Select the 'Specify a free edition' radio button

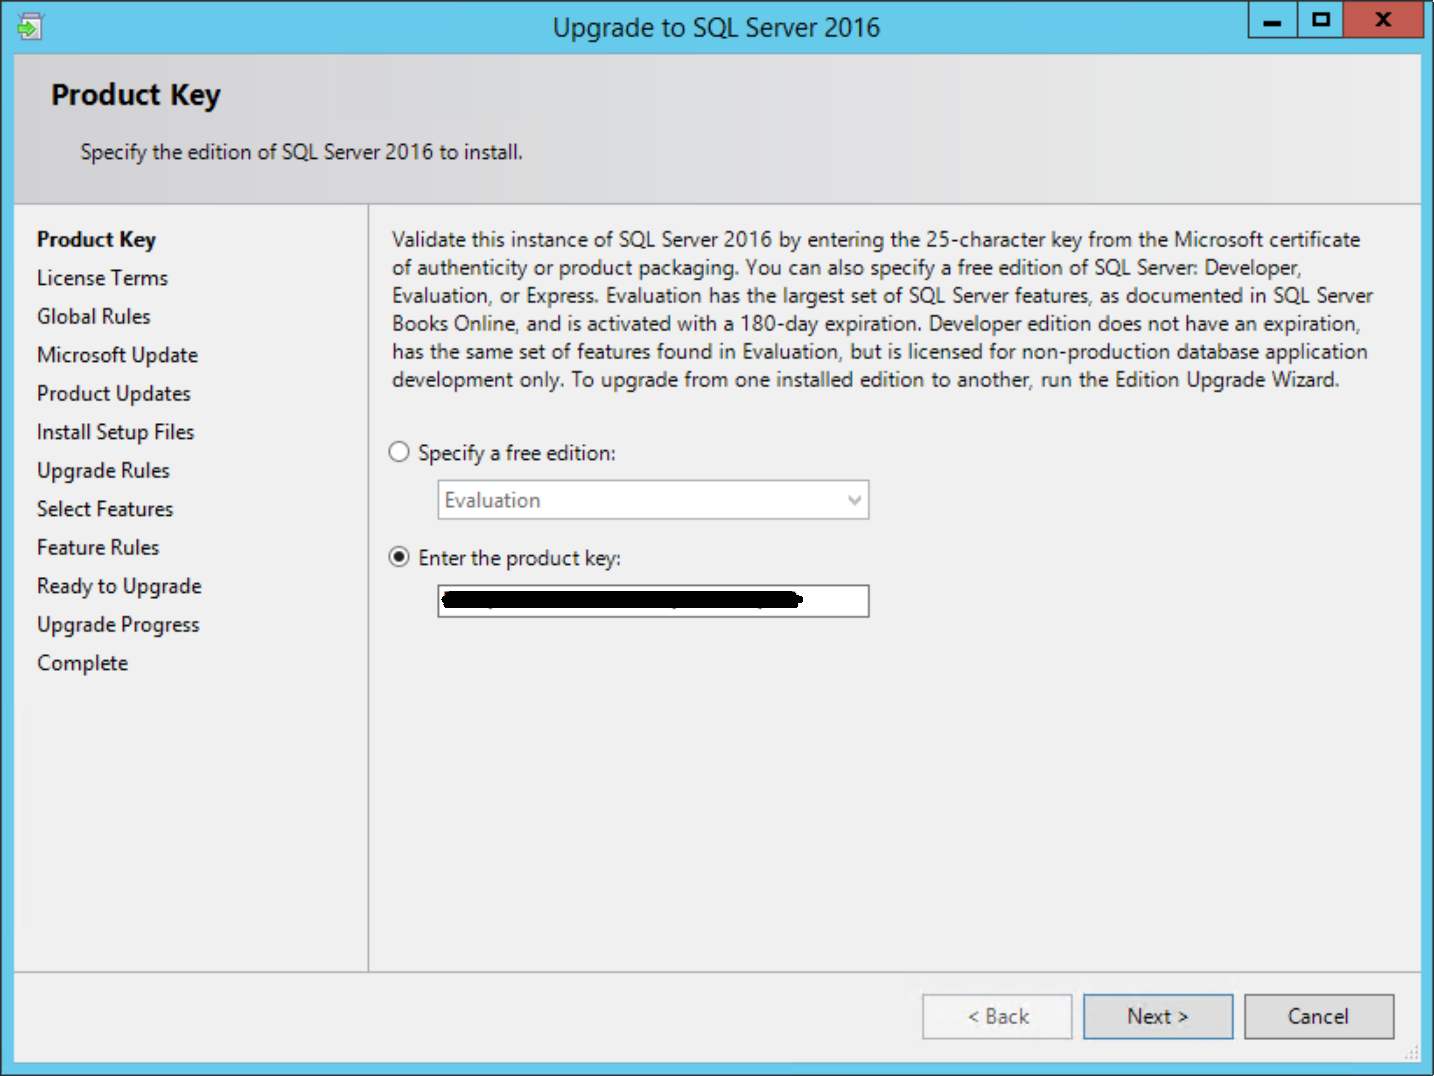[x=399, y=452]
